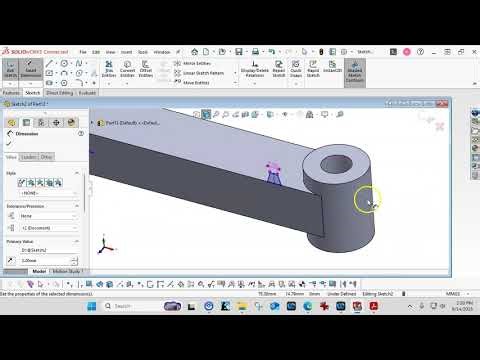The height and width of the screenshot is (360, 480).
Task: Switch to the Features ribbon tab
Action: coord(11,93)
